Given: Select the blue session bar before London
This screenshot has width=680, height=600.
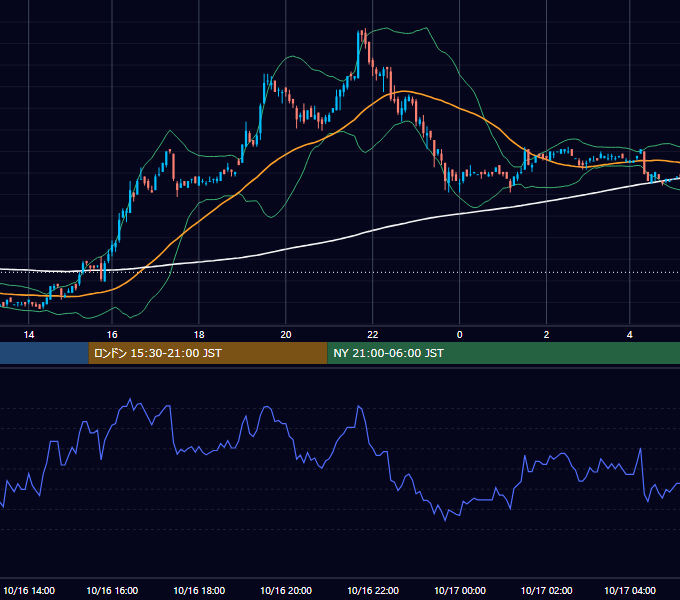Looking at the screenshot, I should [44, 353].
